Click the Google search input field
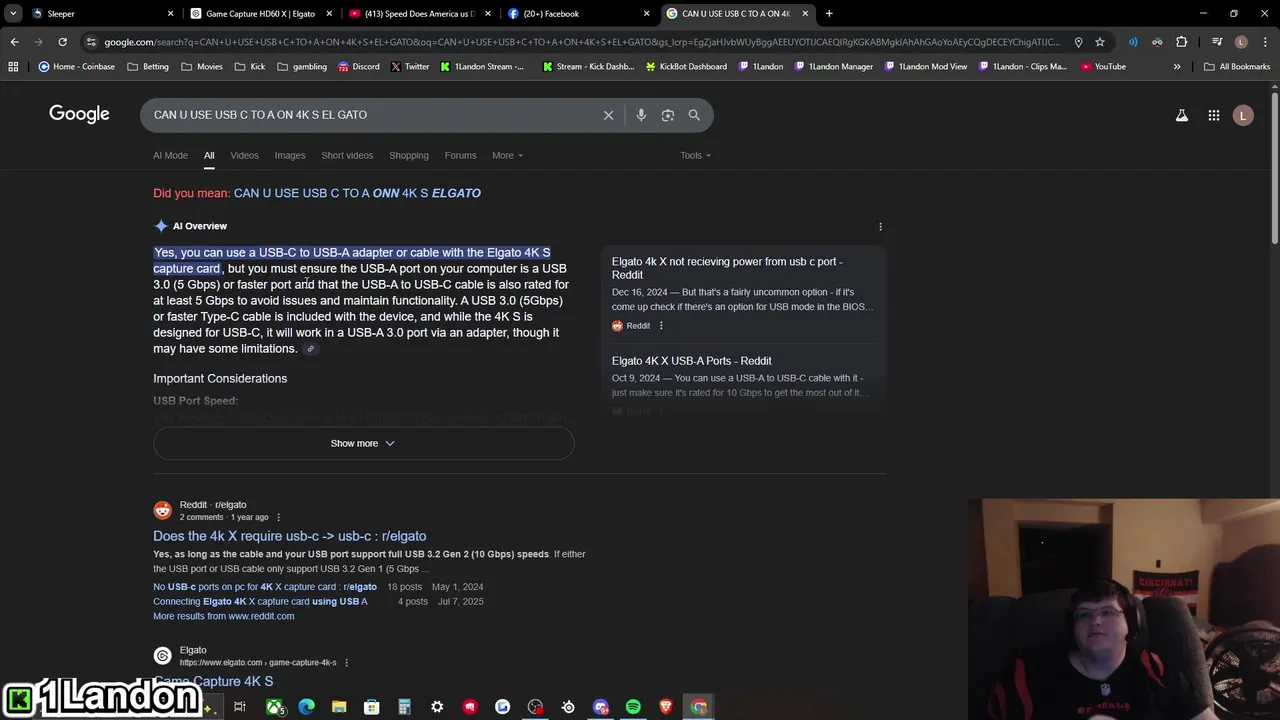Viewport: 1280px width, 720px height. [375, 115]
